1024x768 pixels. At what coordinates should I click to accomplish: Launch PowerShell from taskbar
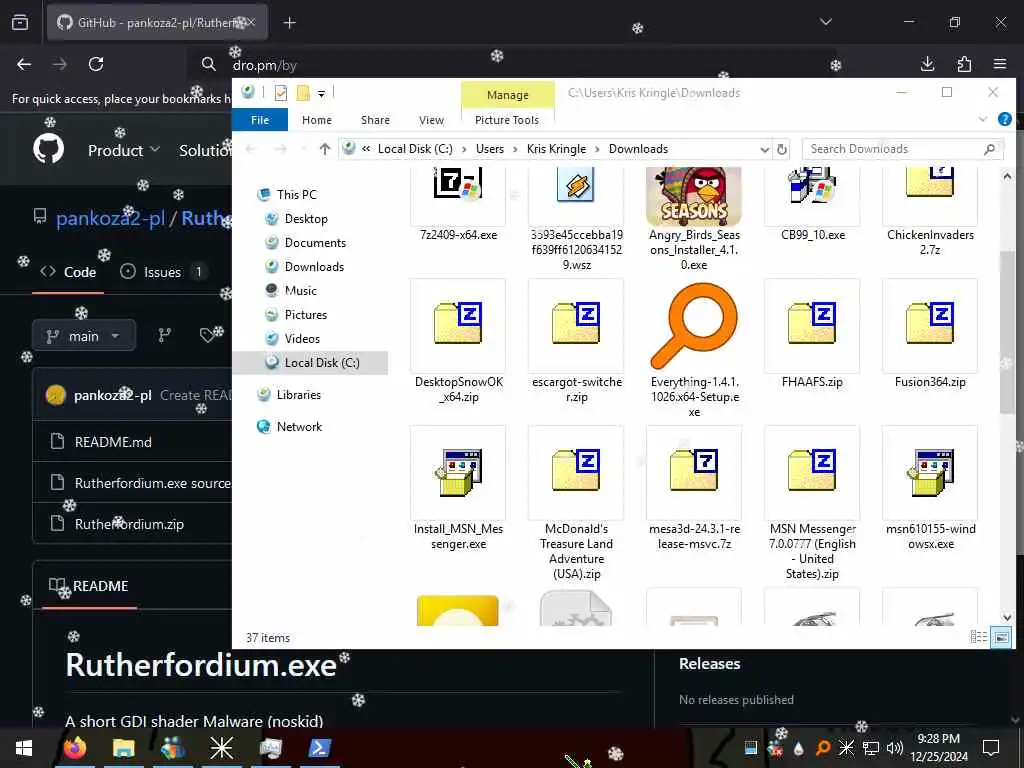pos(319,748)
